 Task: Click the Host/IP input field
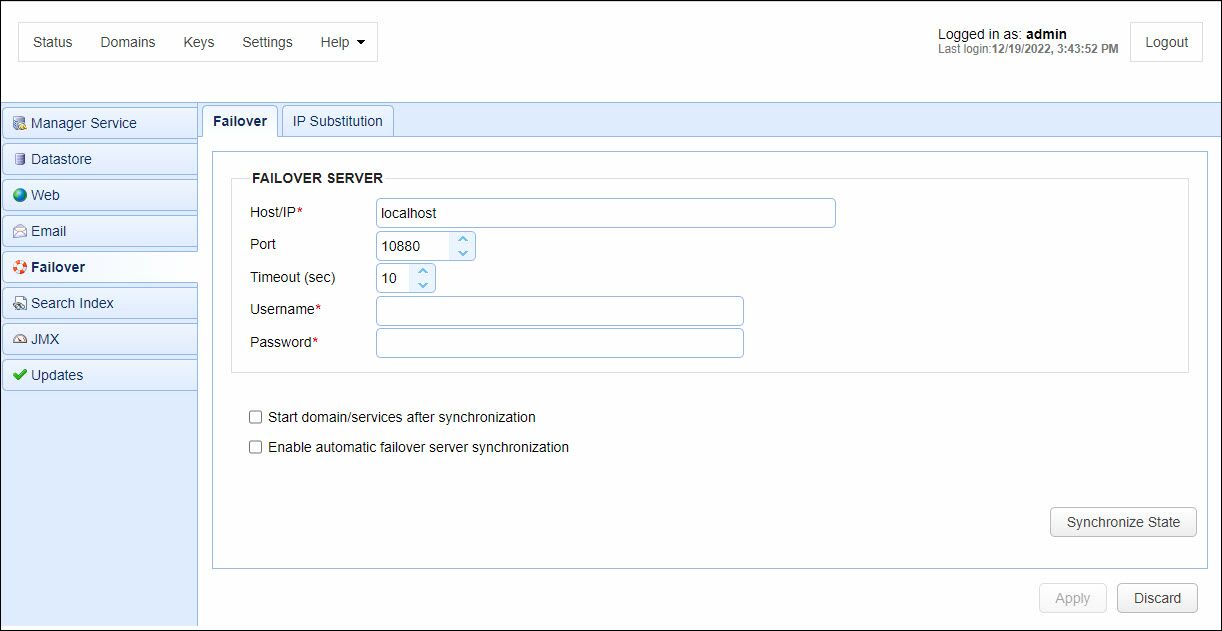(606, 213)
